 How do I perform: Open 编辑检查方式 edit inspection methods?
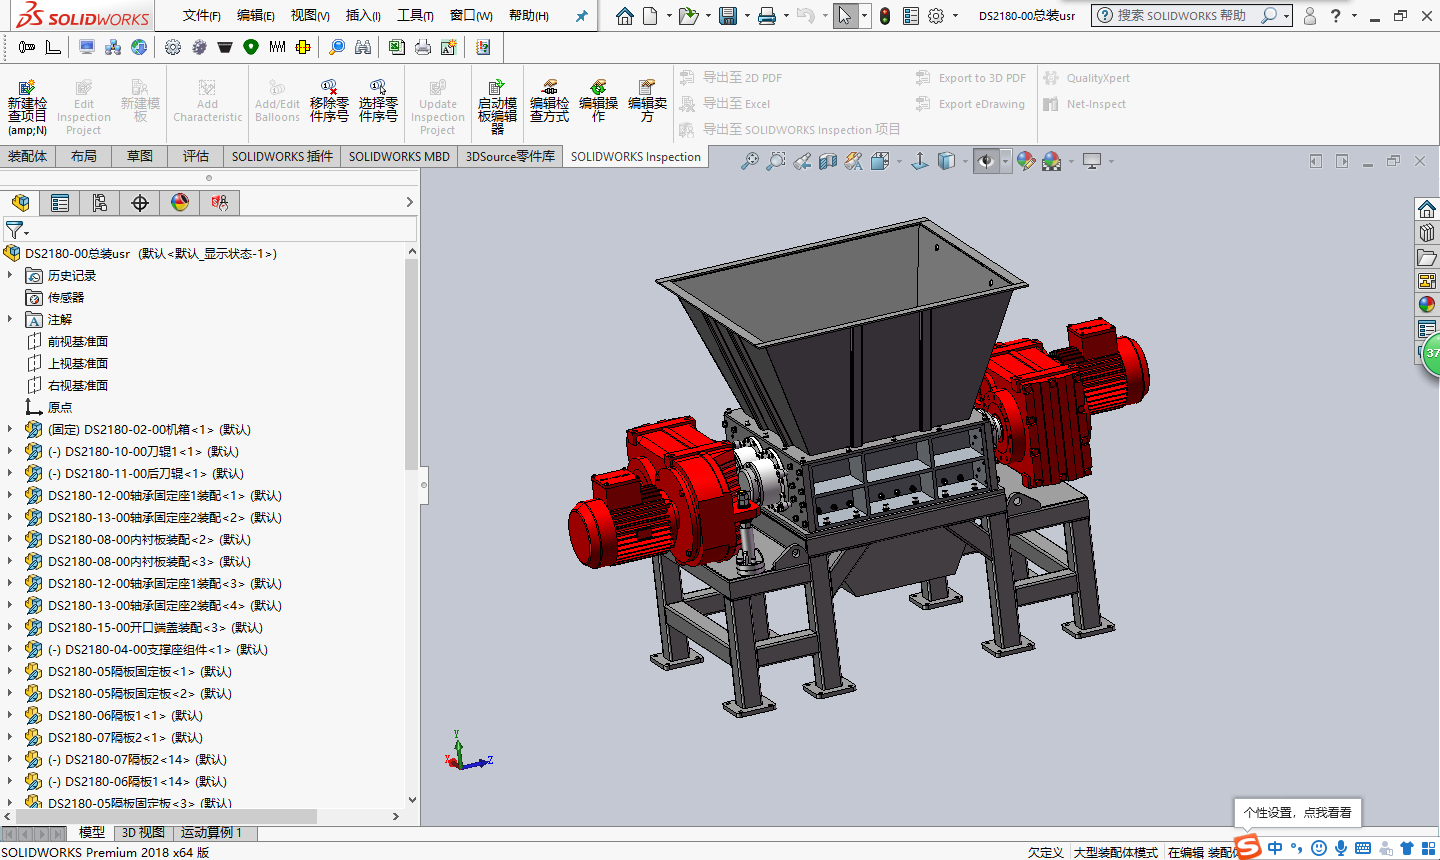549,101
